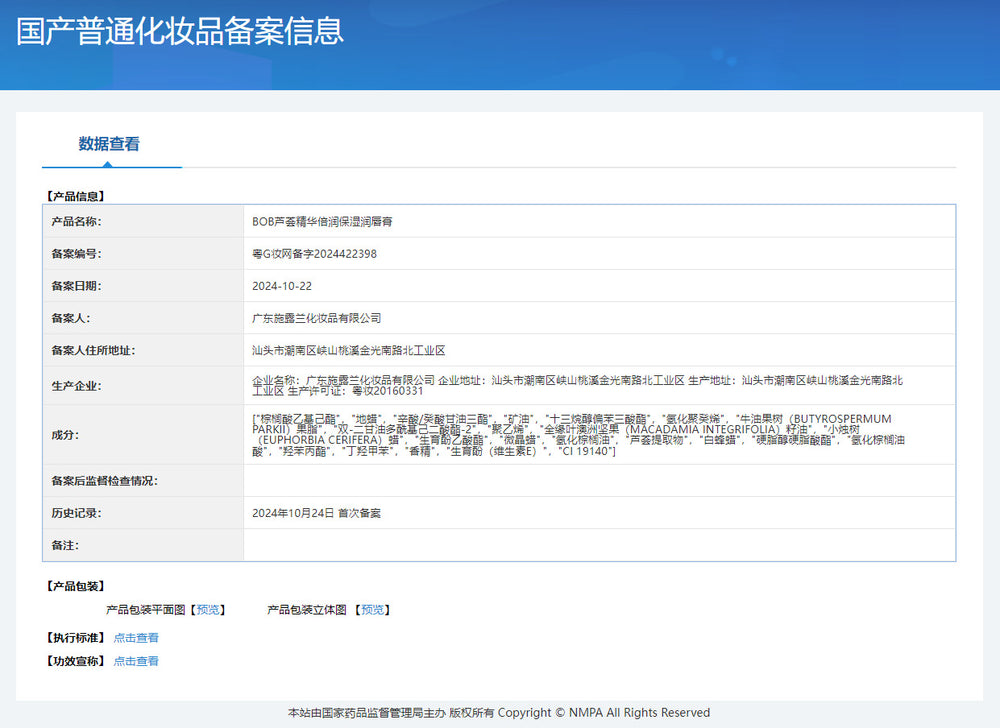Viewport: 1000px width, 728px height.
Task: Open the 产品包装平面图 预览 link
Action: [208, 610]
